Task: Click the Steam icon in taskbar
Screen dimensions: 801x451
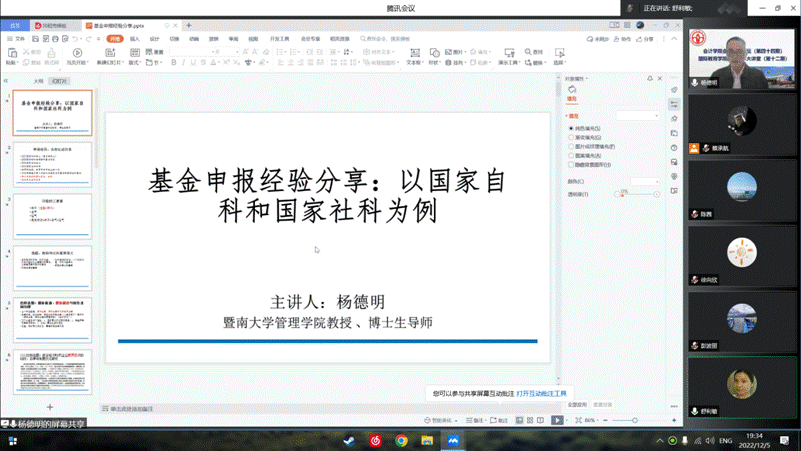Action: (x=349, y=440)
